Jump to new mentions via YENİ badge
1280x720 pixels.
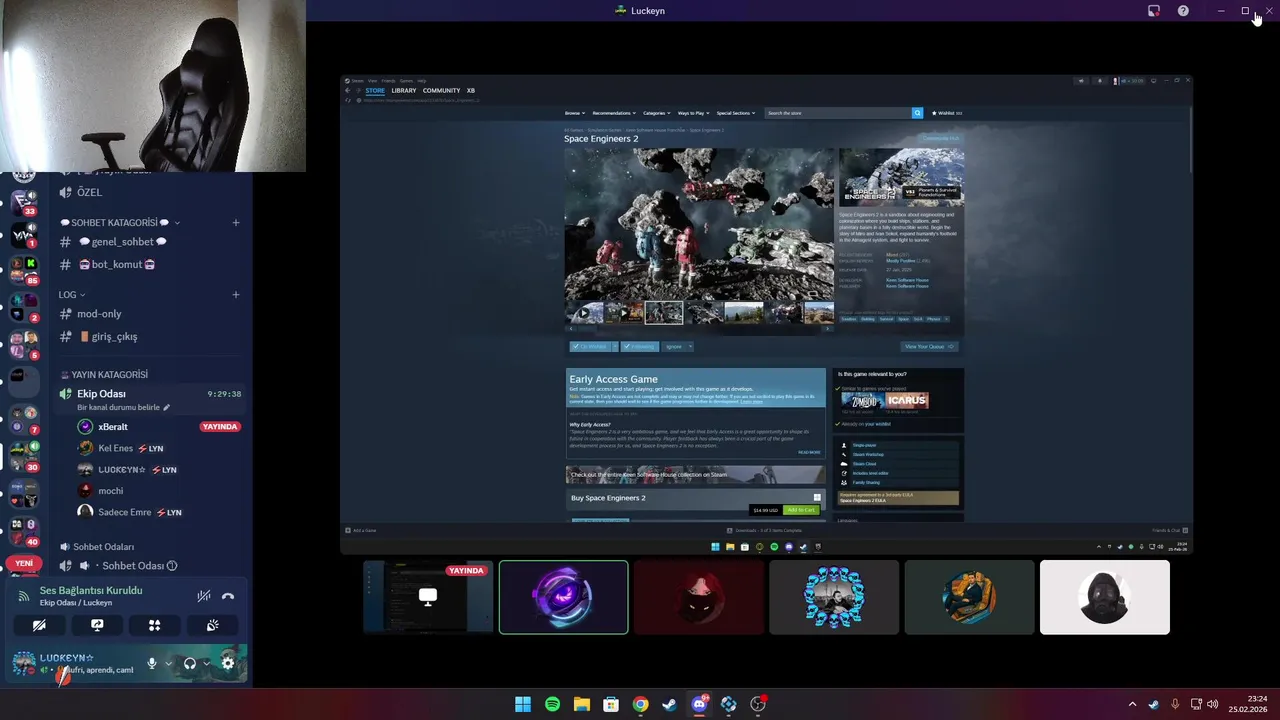coord(24,564)
